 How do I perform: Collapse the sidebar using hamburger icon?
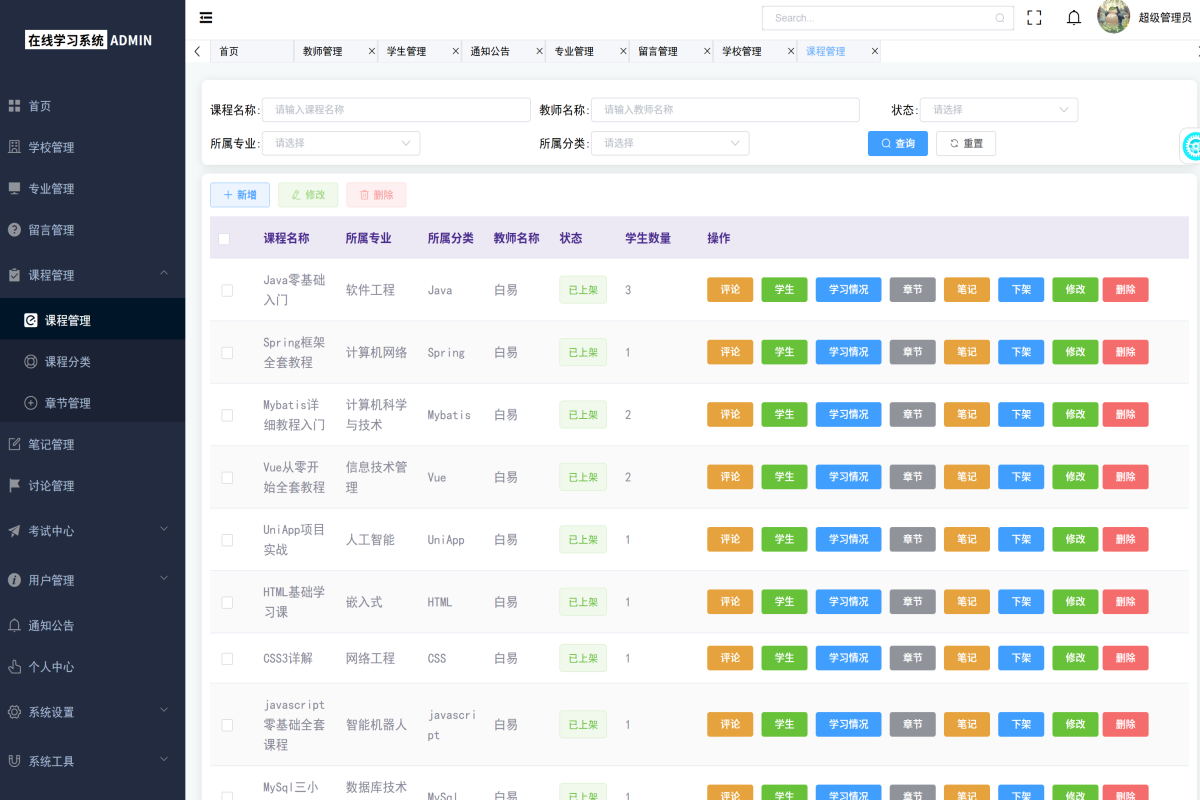pos(206,17)
